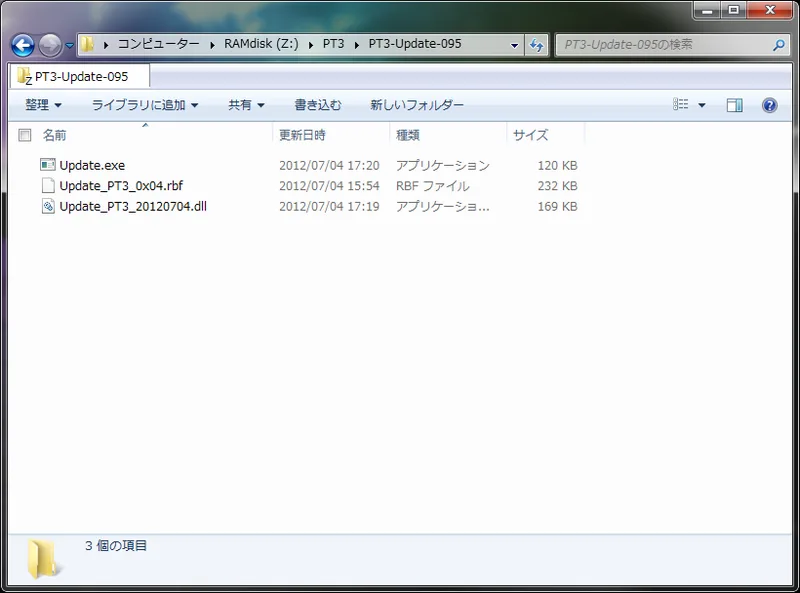Click the Forward navigation arrow button
Screen dimensions: 800x593
pyautogui.click(x=50, y=45)
